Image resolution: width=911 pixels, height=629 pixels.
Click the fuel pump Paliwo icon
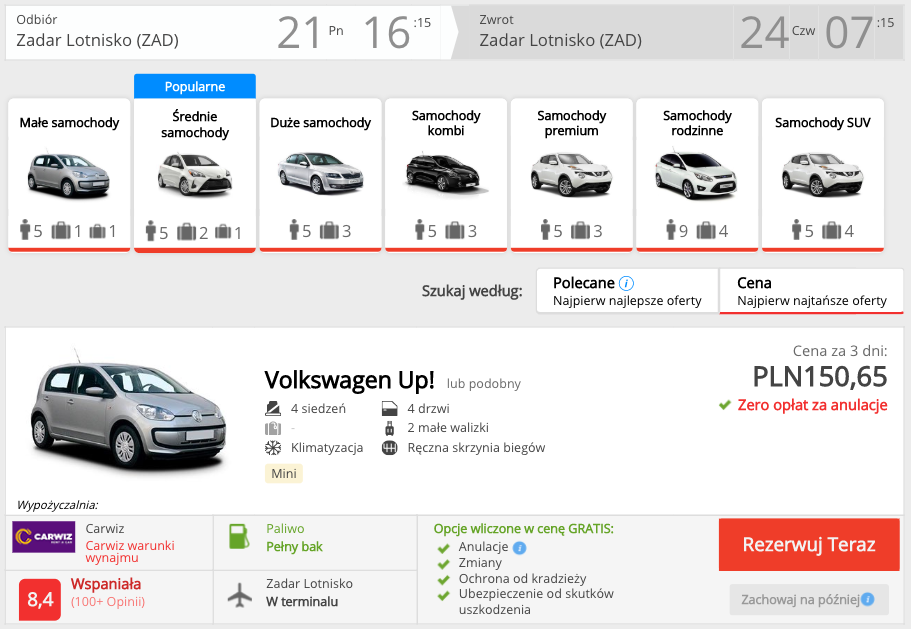[x=239, y=536]
